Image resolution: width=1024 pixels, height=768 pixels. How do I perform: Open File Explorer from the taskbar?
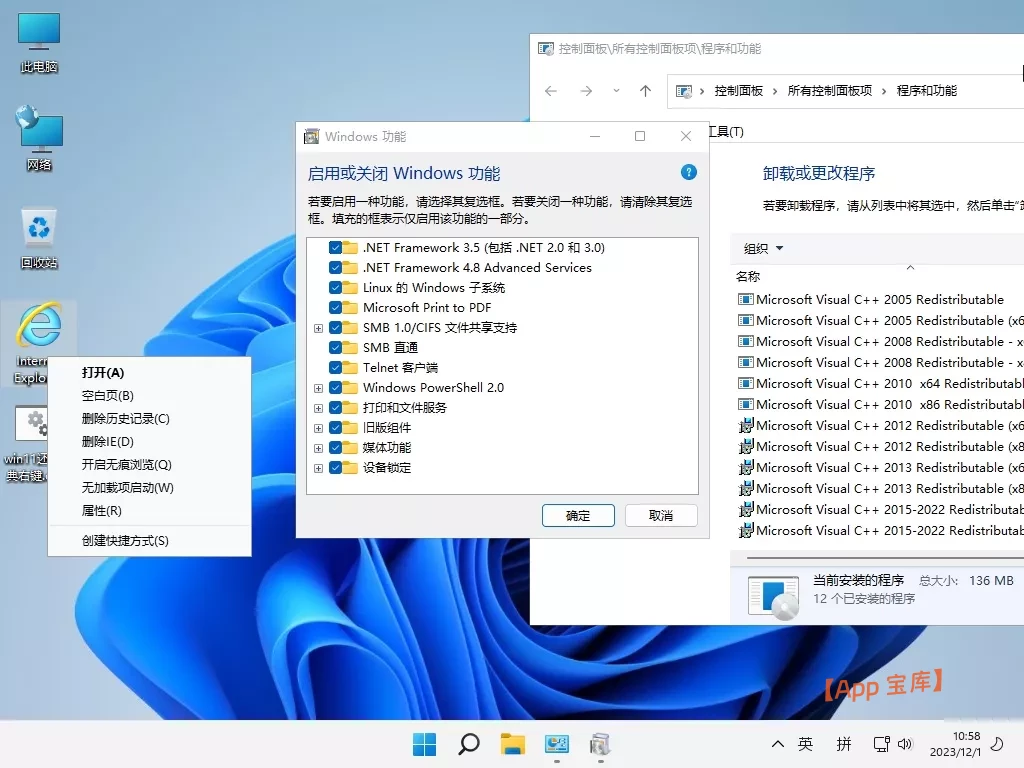click(x=511, y=744)
